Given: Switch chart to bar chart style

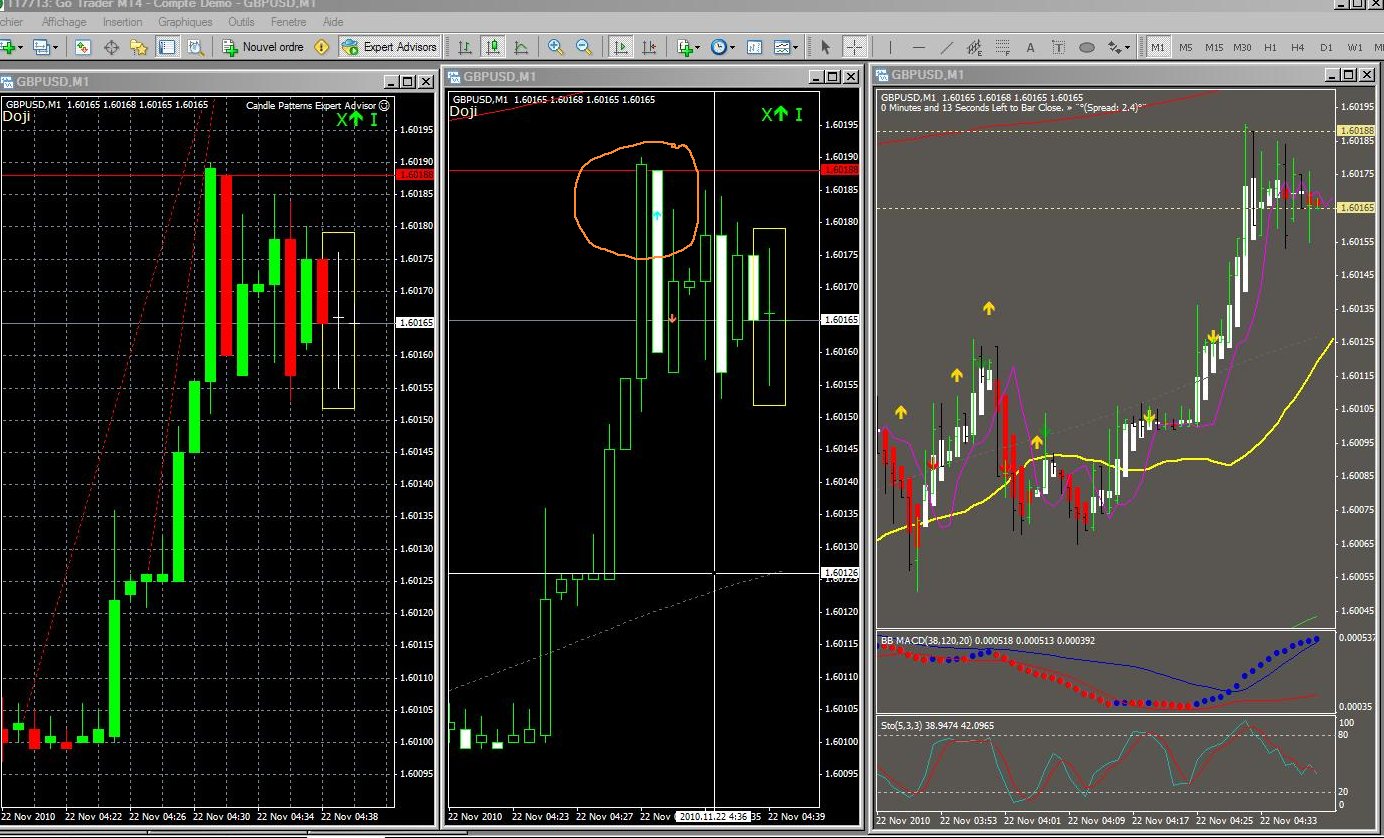Looking at the screenshot, I should pyautogui.click(x=465, y=47).
